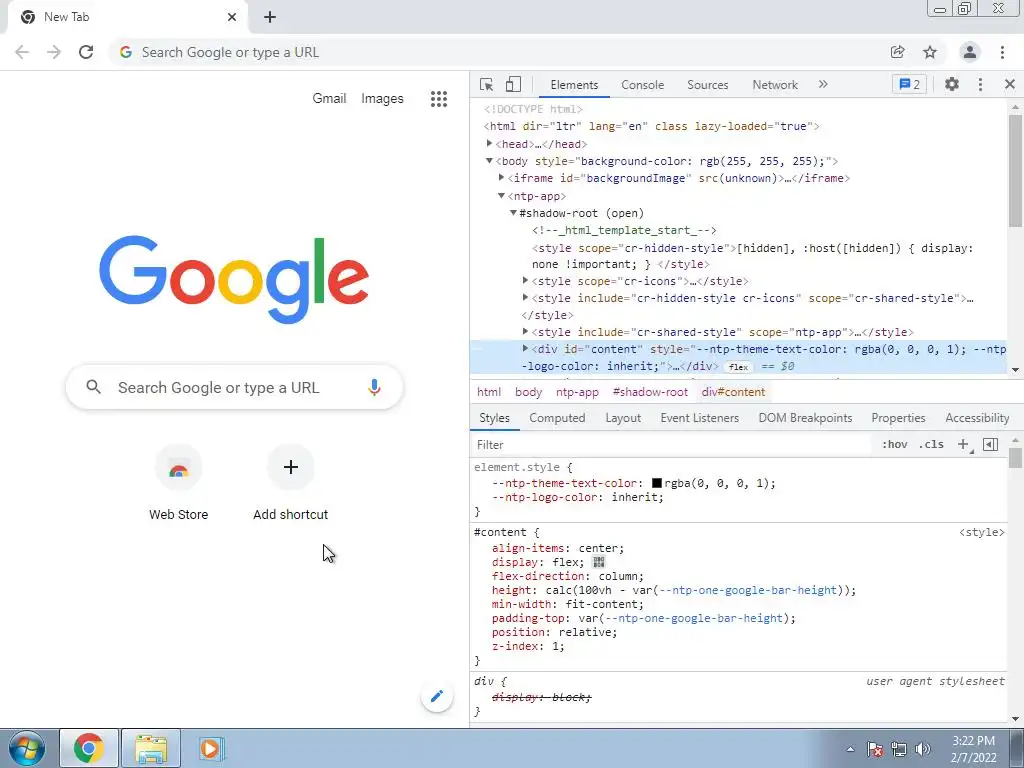Switch to the Network tab
Screen dimensions: 1024x768
pos(775,85)
